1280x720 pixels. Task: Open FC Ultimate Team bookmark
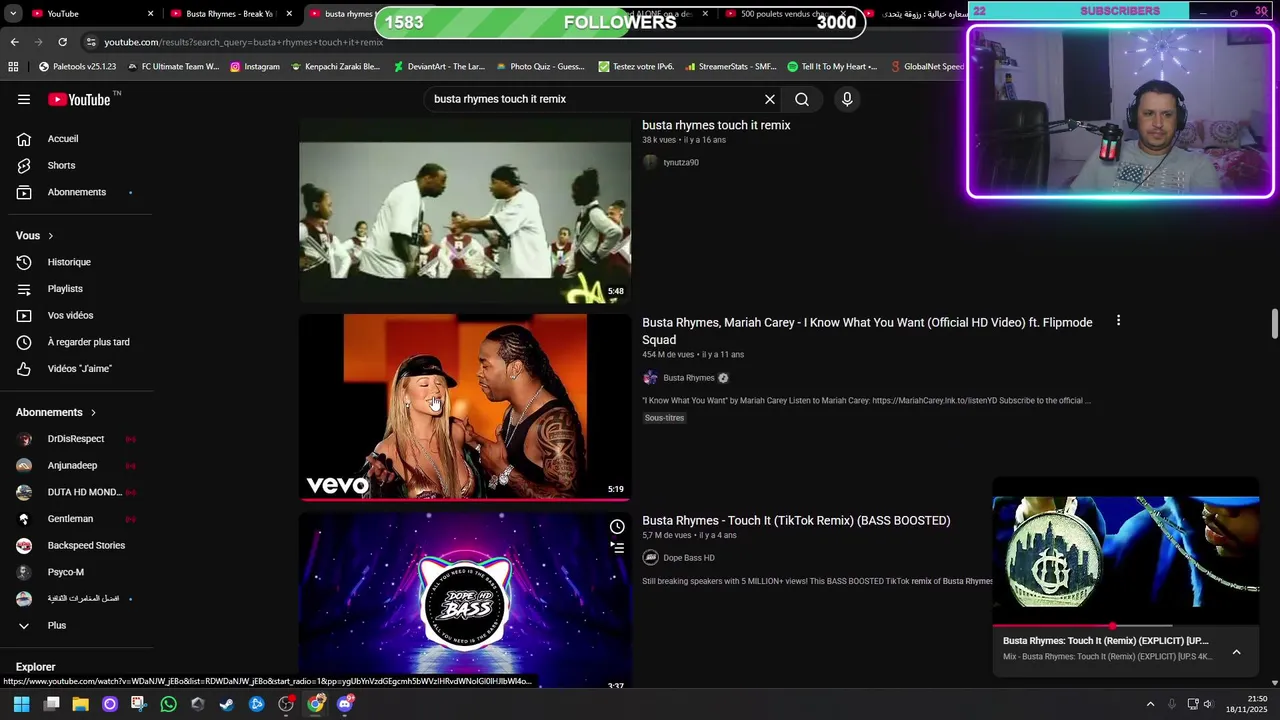(172, 67)
